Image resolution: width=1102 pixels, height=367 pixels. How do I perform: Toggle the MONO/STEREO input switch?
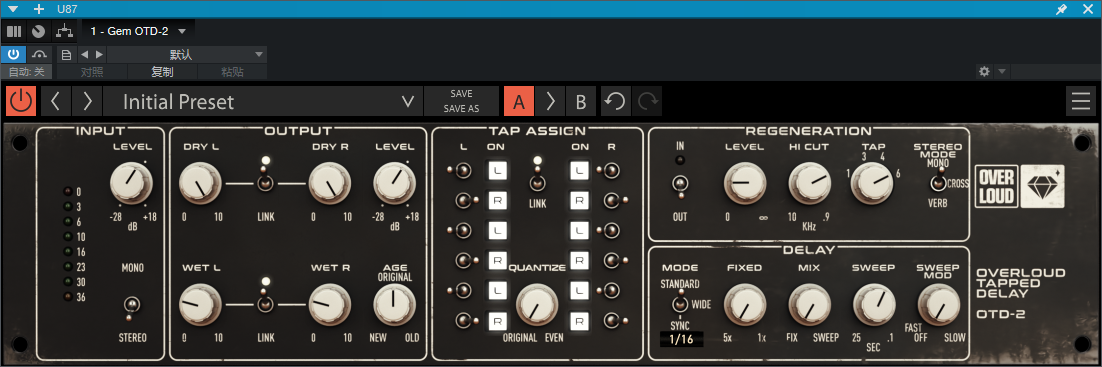131,304
